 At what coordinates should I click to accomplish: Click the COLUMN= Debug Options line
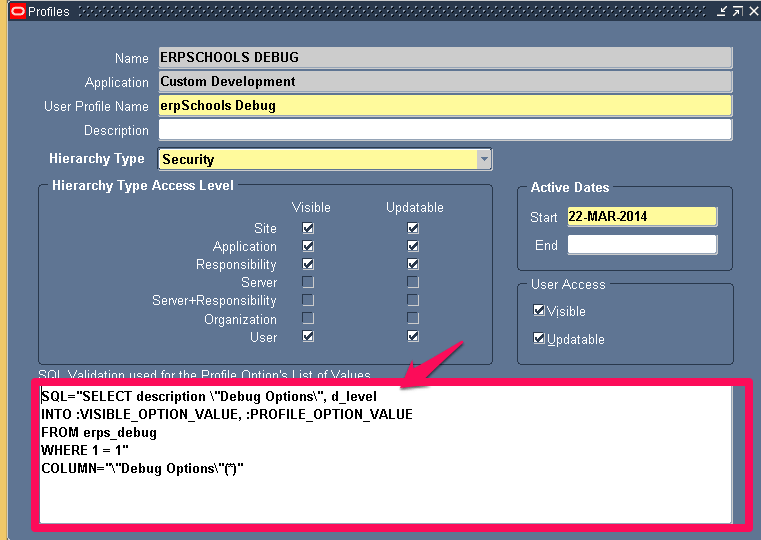(142, 468)
